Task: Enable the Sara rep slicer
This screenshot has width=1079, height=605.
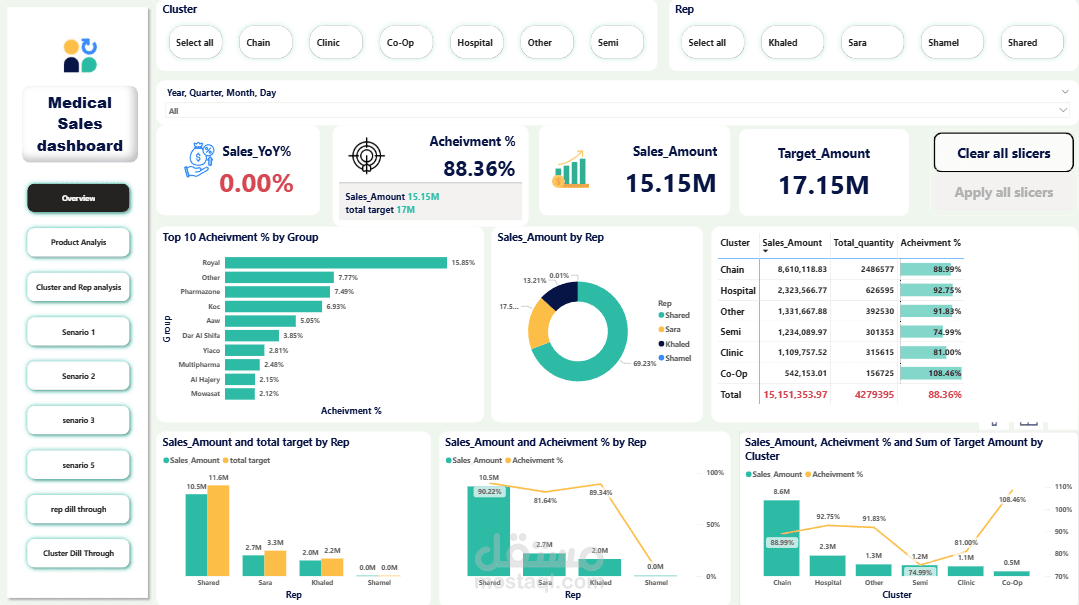Action: 872,42
